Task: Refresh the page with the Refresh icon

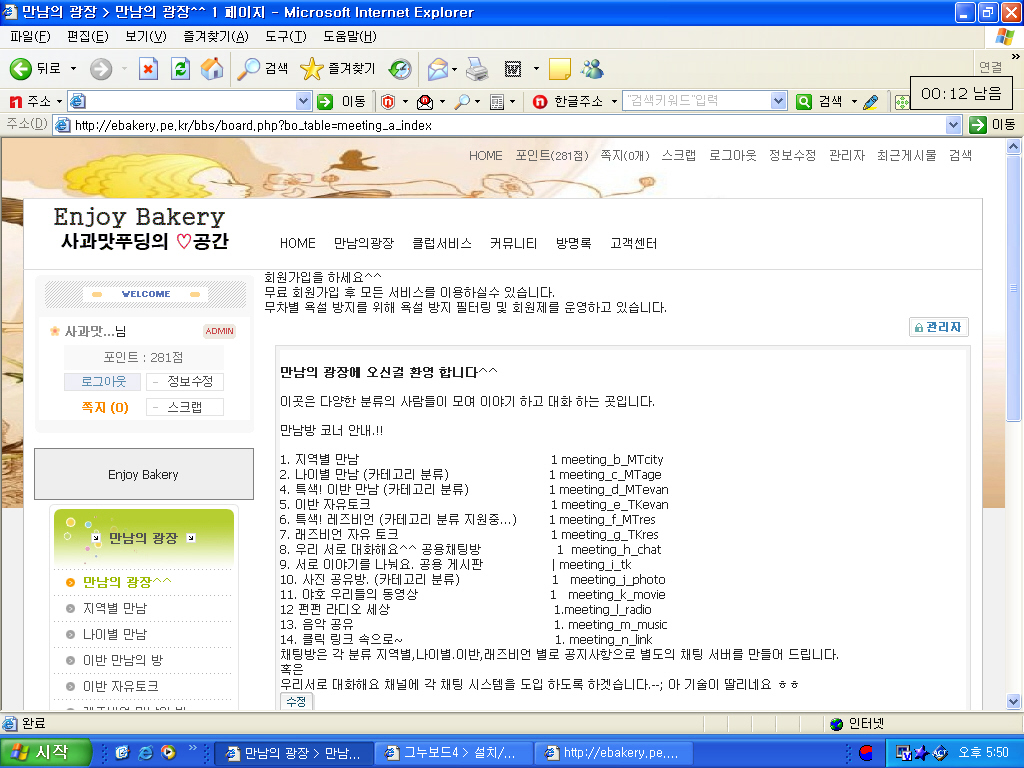Action: 180,69
